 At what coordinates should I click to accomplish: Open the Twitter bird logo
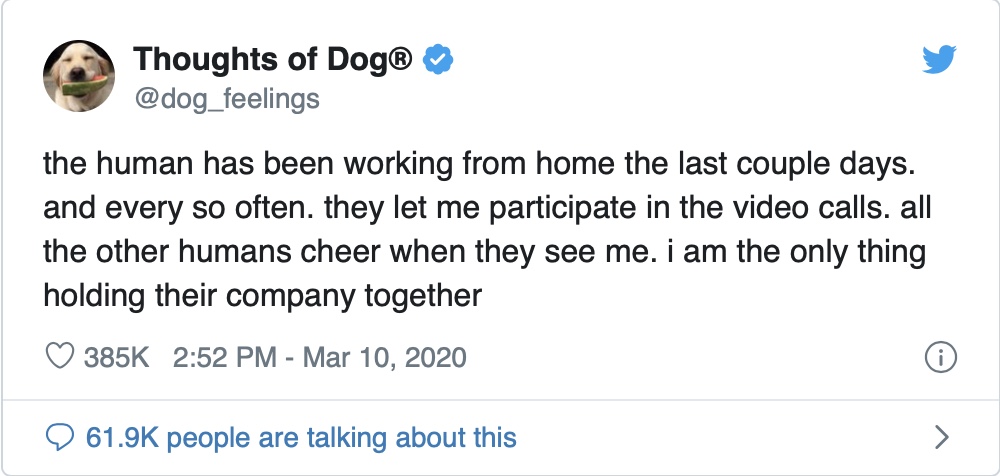click(939, 61)
